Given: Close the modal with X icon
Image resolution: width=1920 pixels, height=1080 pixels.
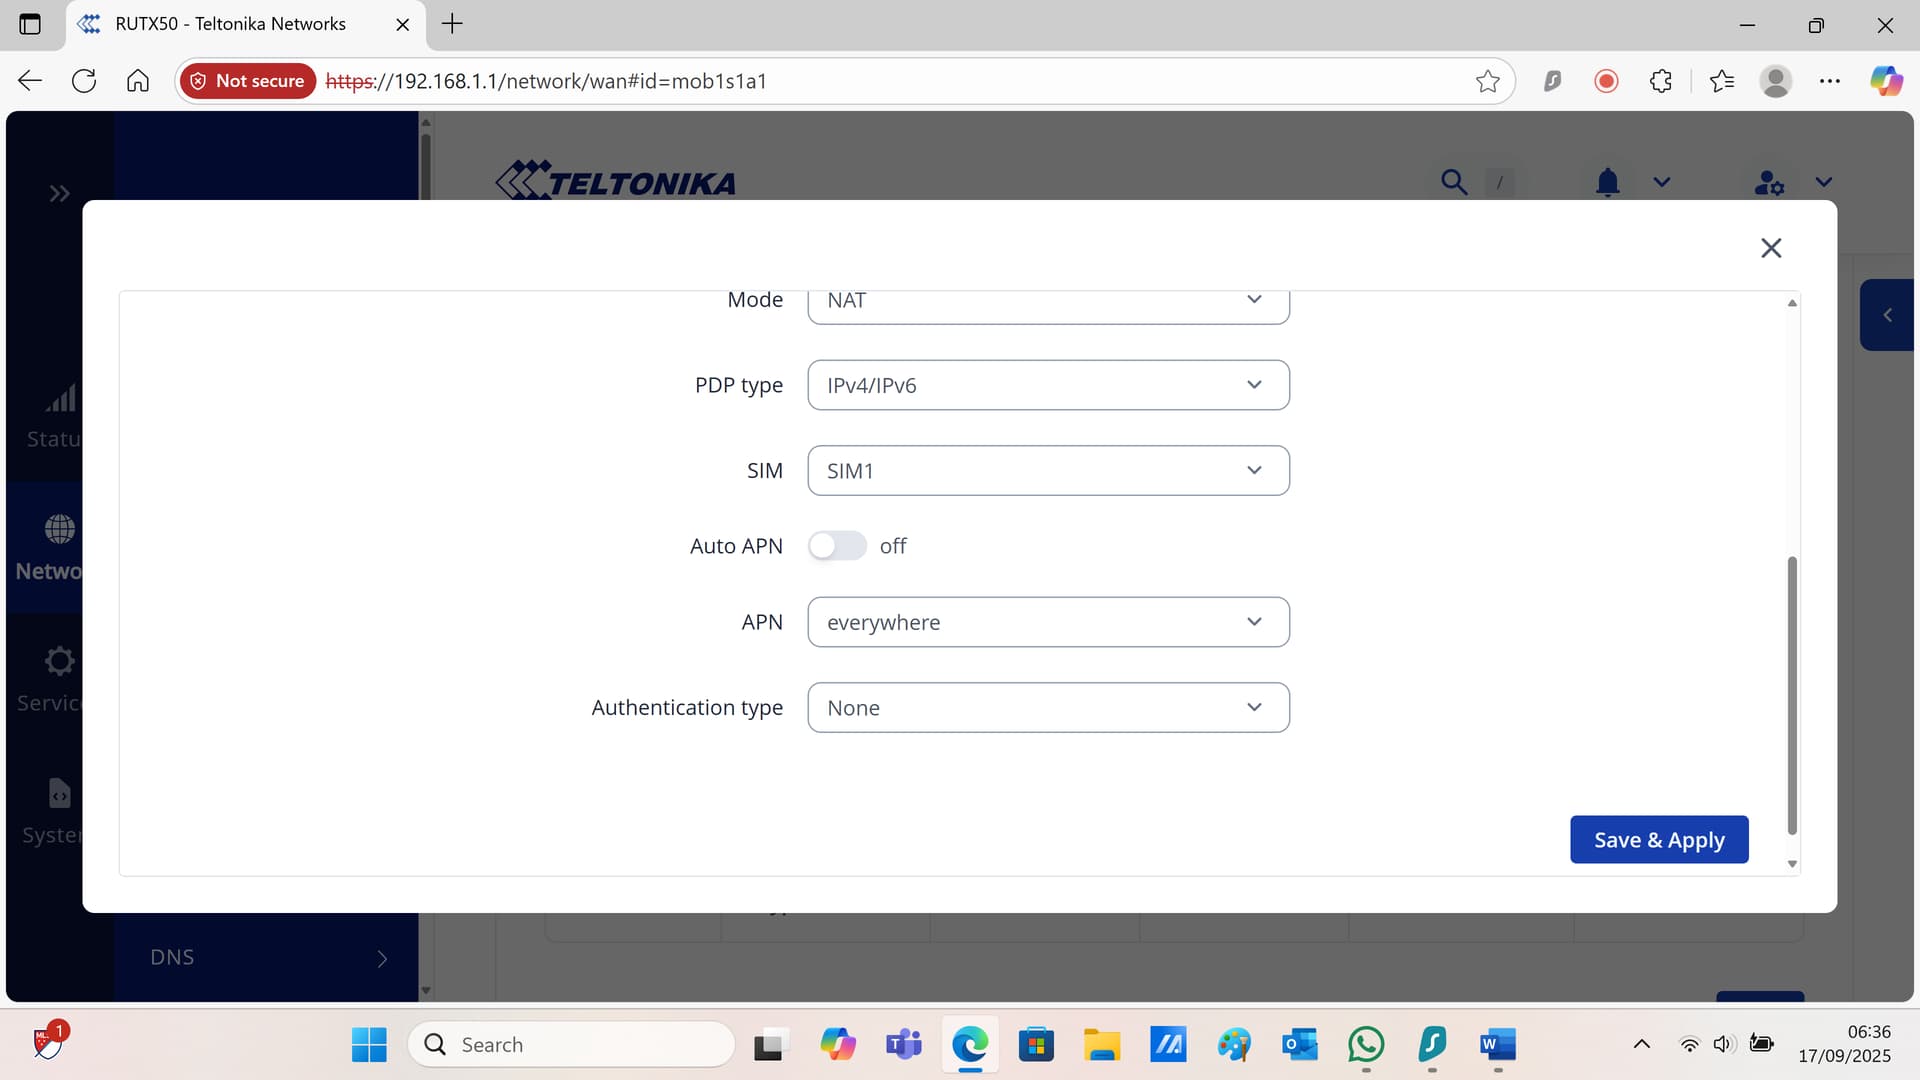Looking at the screenshot, I should [x=1770, y=248].
